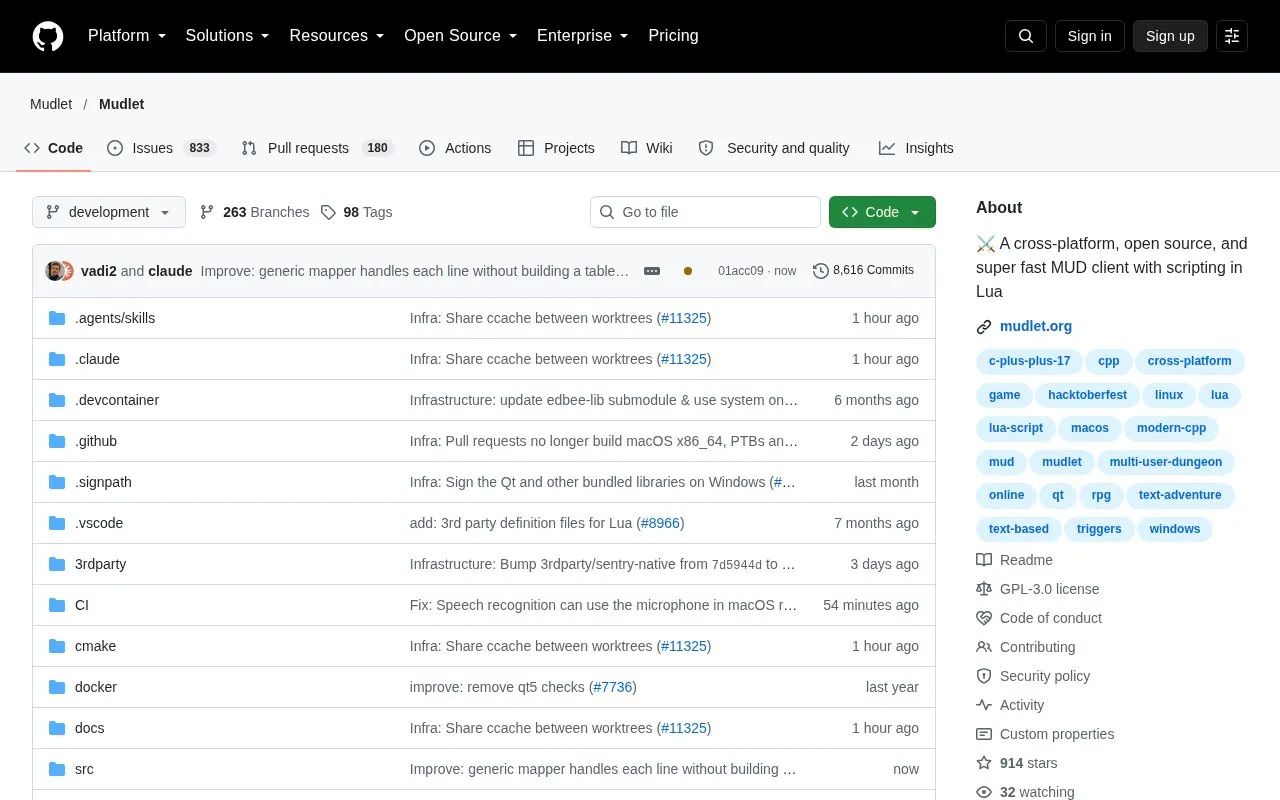
Task: Open the green Code dropdown
Action: 882,212
